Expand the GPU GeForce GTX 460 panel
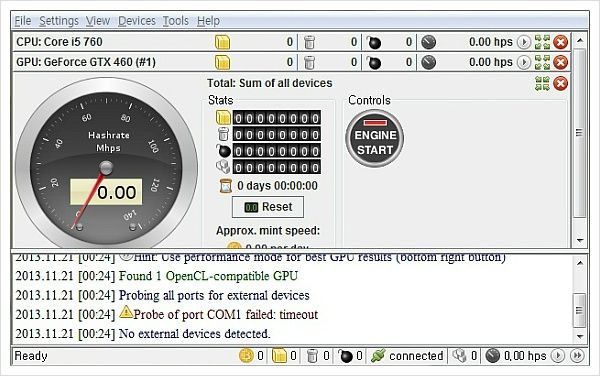 (x=542, y=62)
